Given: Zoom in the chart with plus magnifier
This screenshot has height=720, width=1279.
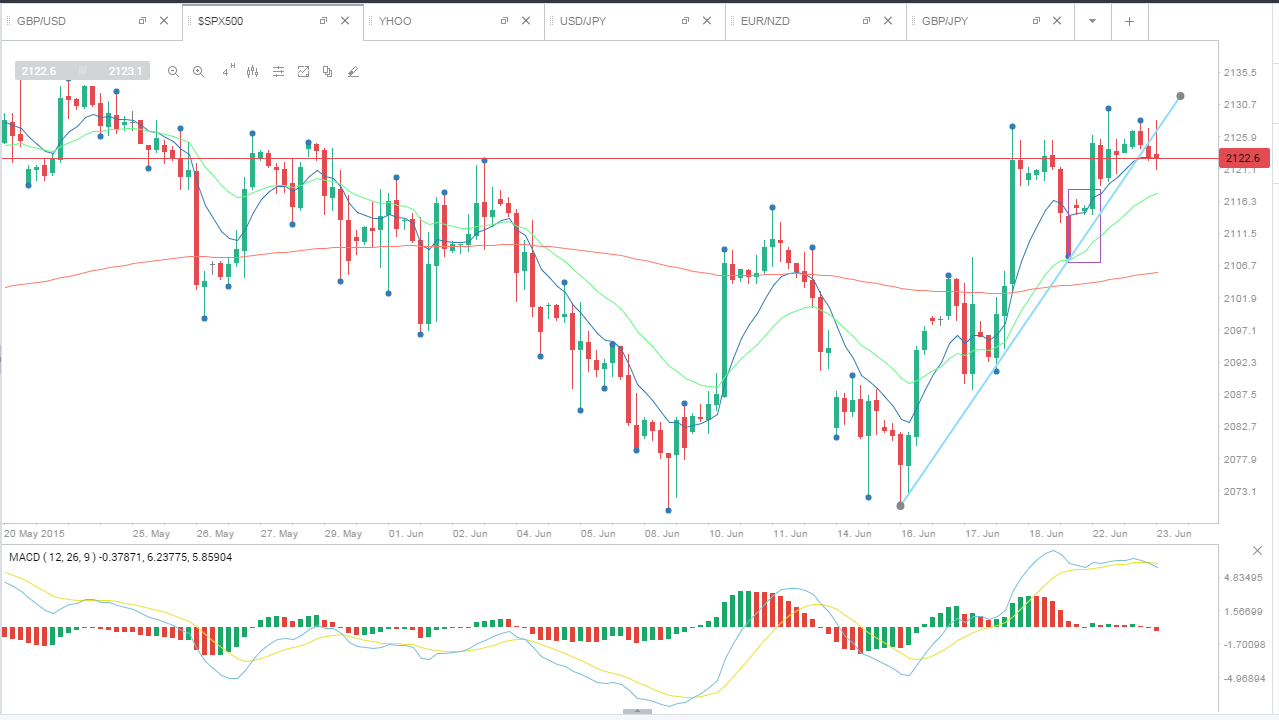Looking at the screenshot, I should point(198,71).
